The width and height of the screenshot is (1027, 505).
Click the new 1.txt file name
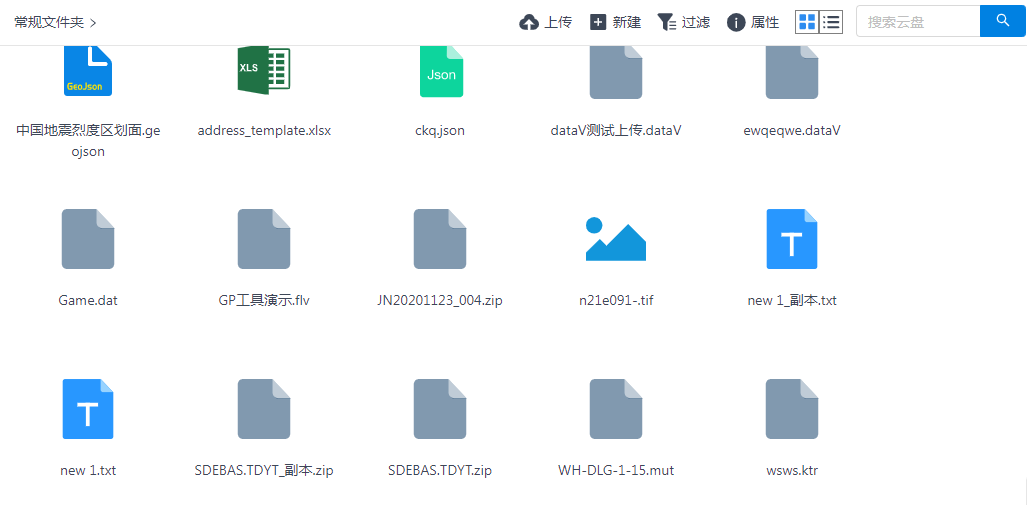tap(88, 470)
